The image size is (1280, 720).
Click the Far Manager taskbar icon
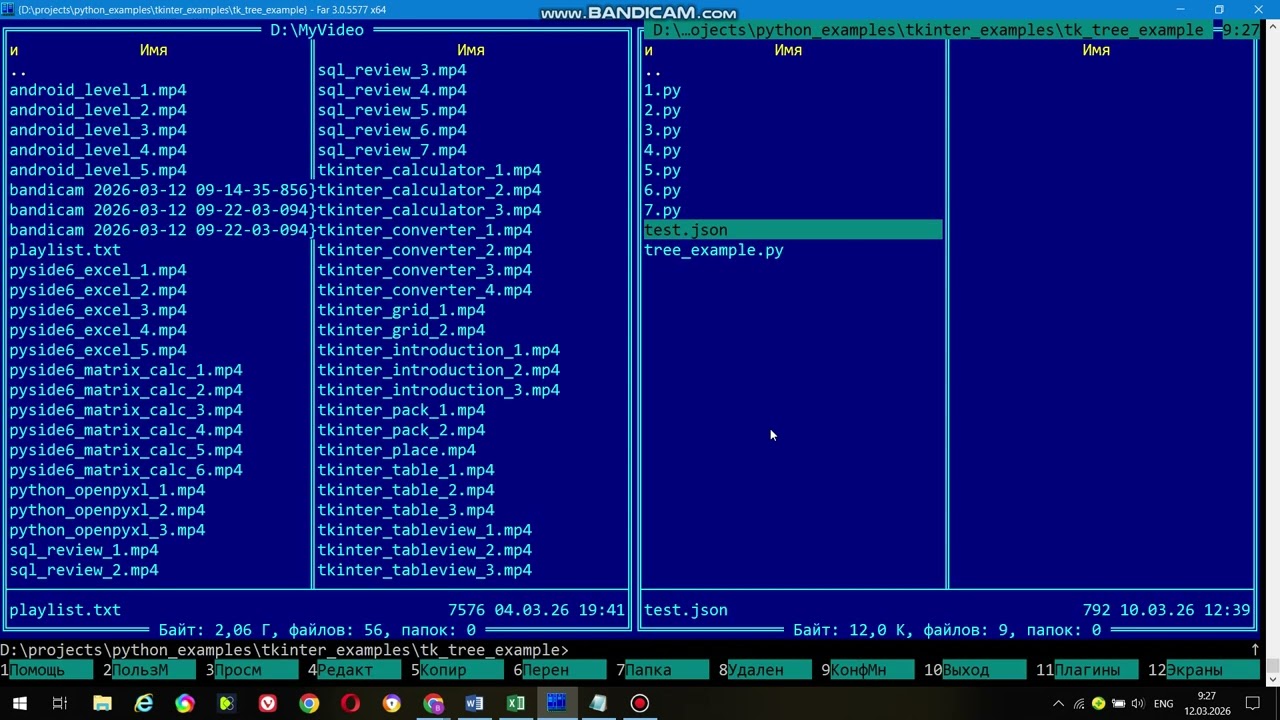[x=556, y=703]
